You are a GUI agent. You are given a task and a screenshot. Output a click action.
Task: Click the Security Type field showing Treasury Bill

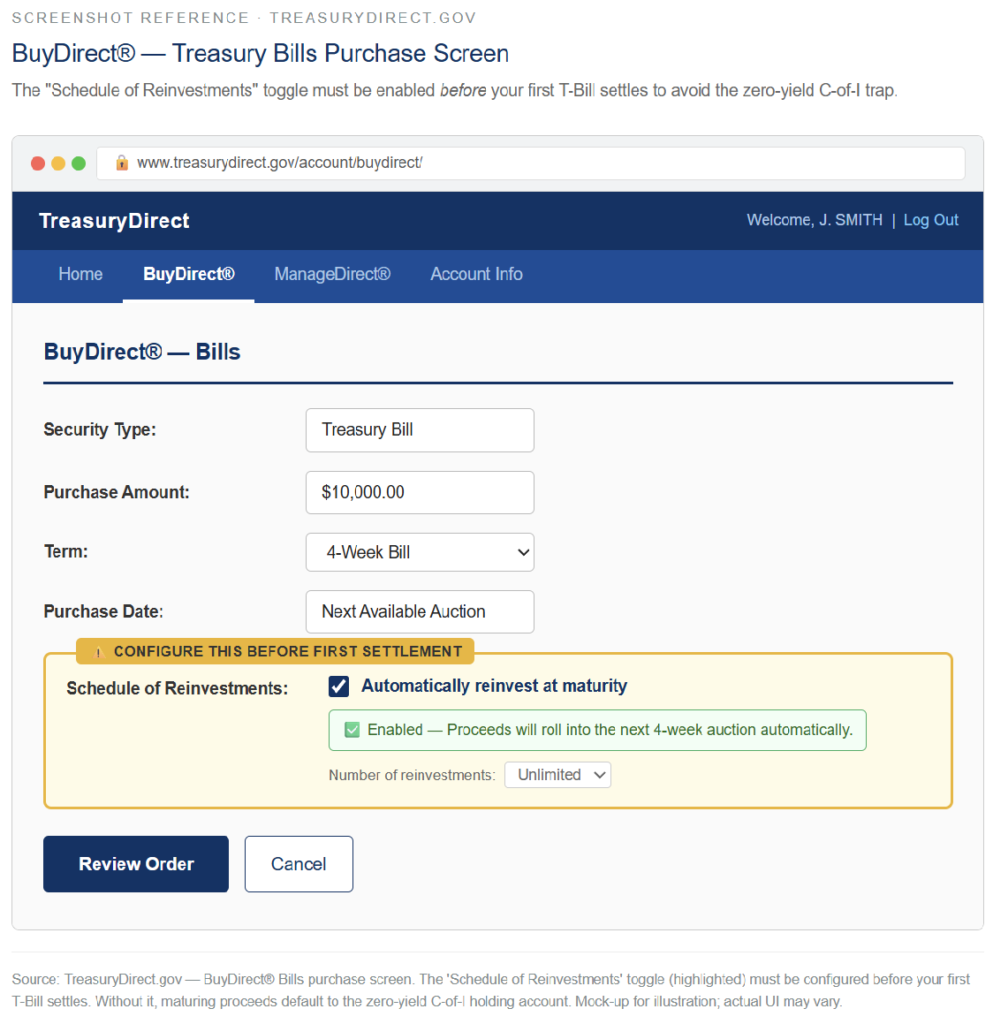pyautogui.click(x=419, y=430)
